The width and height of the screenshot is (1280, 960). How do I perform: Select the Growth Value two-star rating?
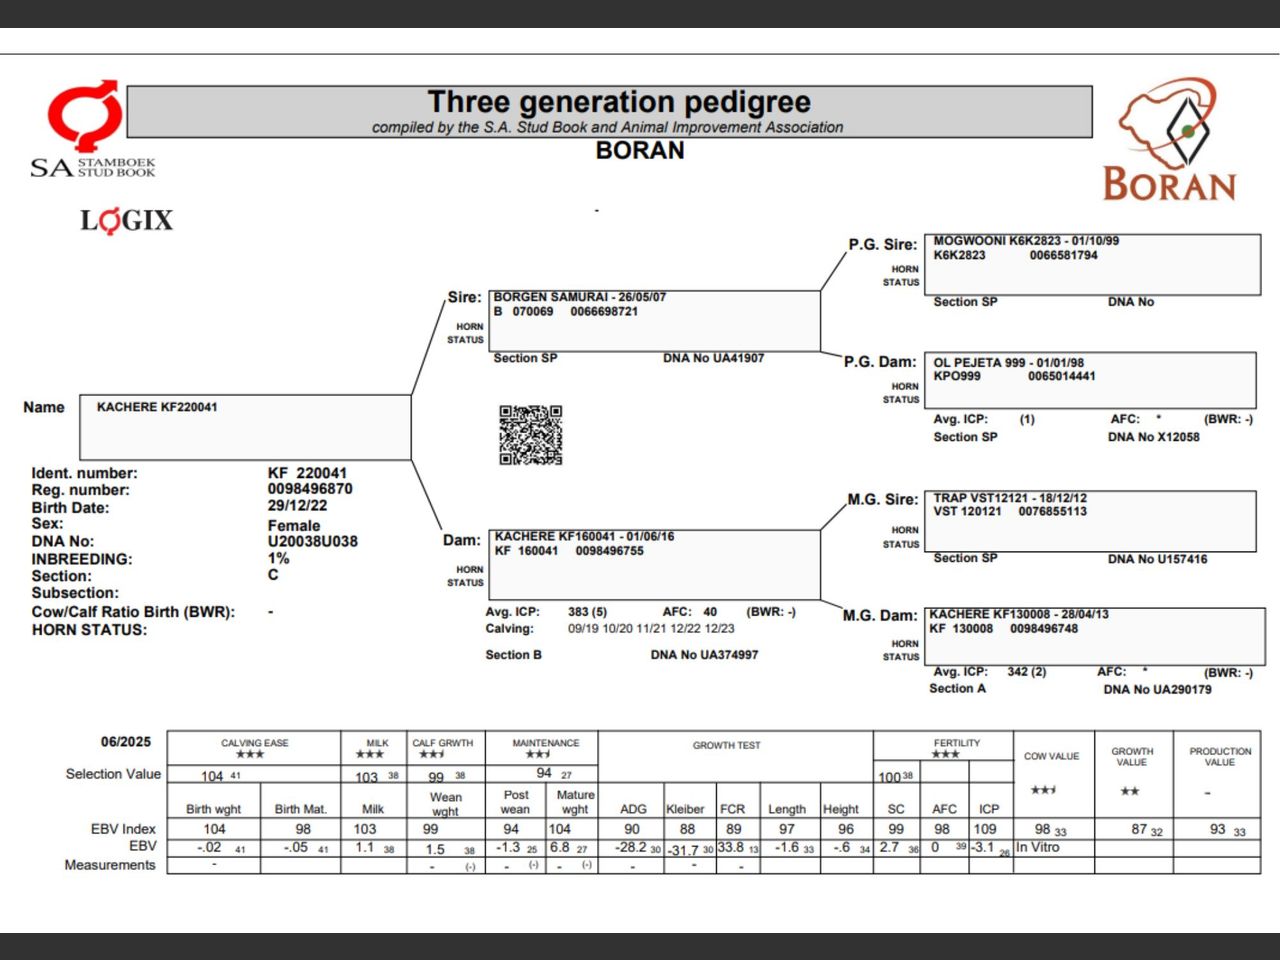pyautogui.click(x=1128, y=790)
